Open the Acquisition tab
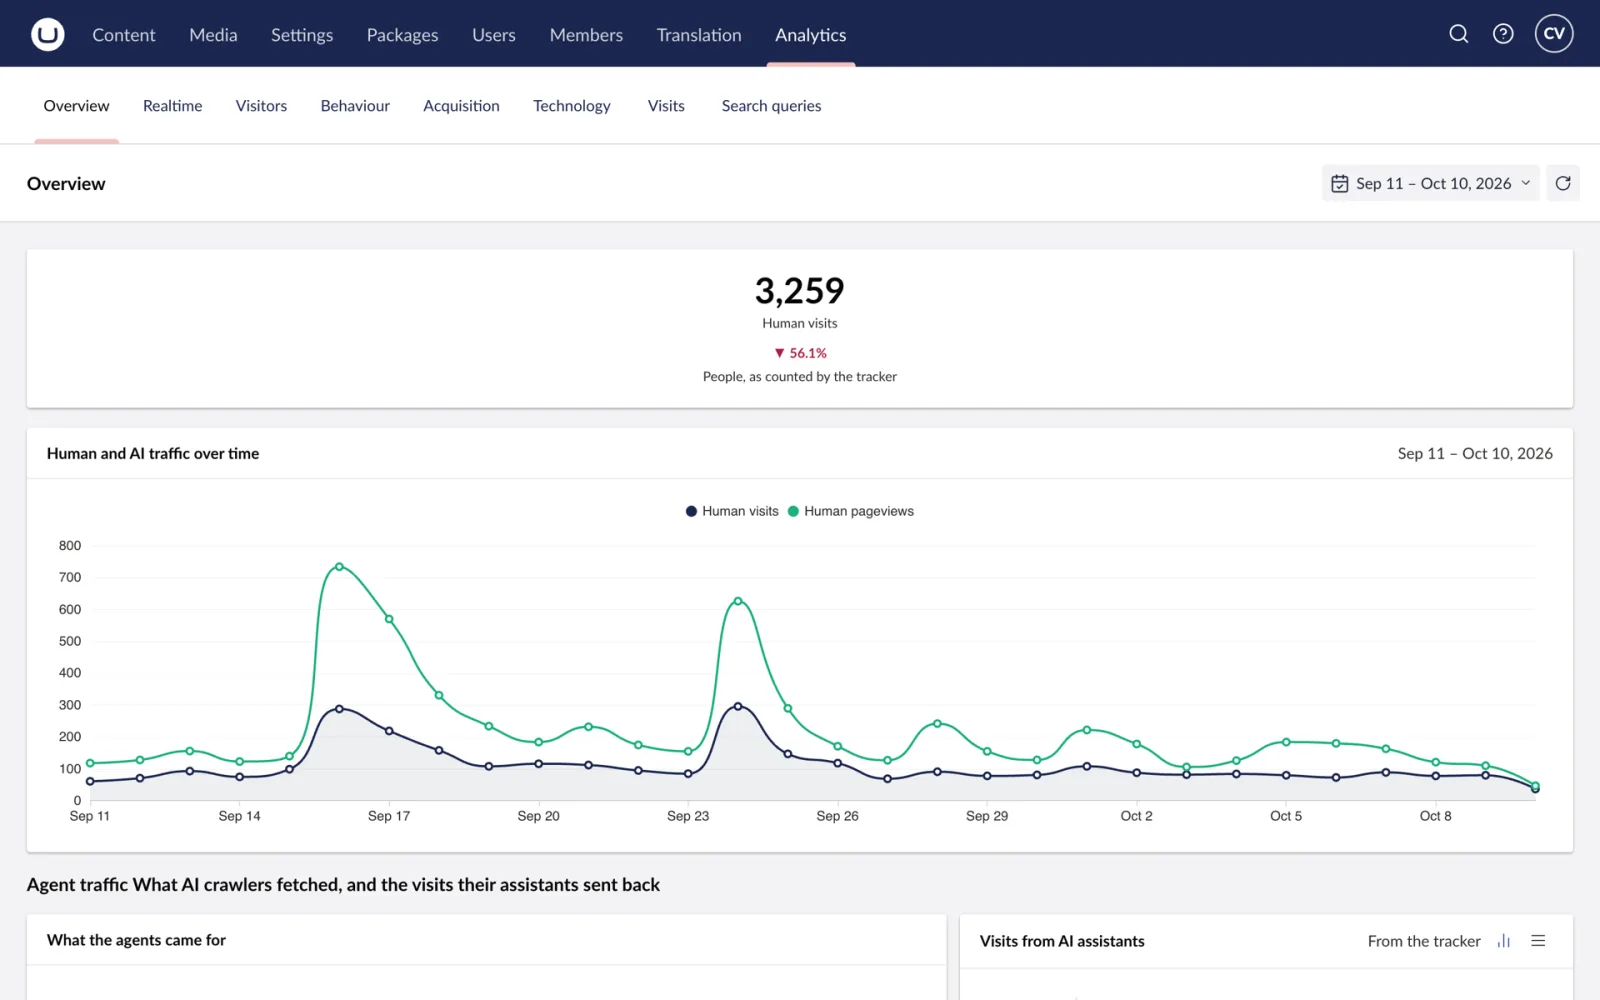Viewport: 1600px width, 1000px height. (461, 106)
